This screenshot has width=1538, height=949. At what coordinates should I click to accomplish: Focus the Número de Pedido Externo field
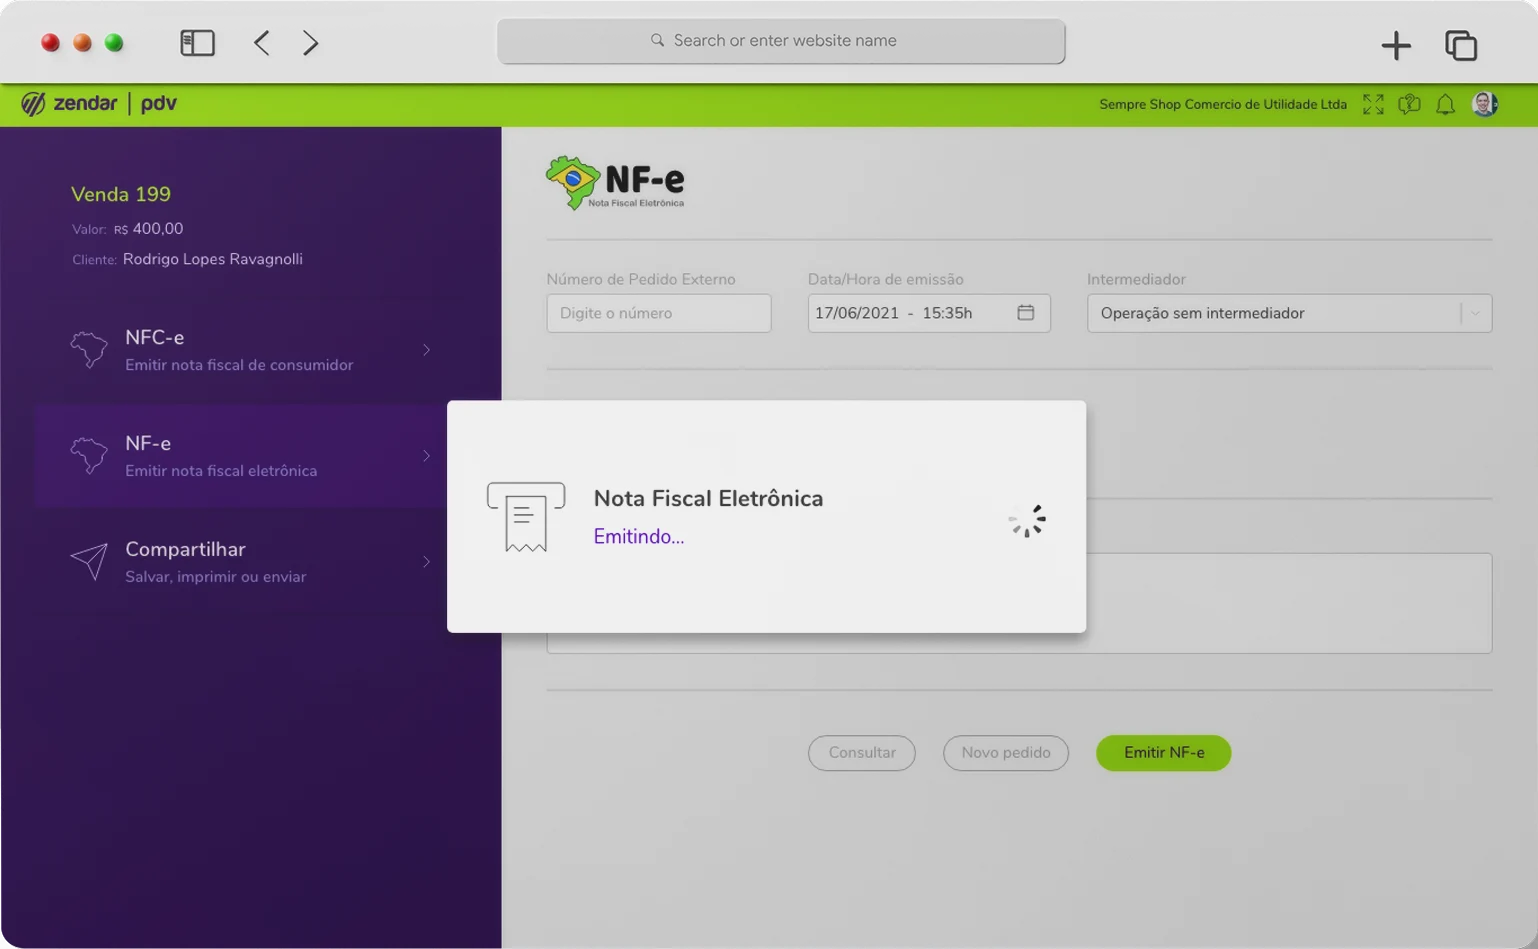(x=659, y=313)
